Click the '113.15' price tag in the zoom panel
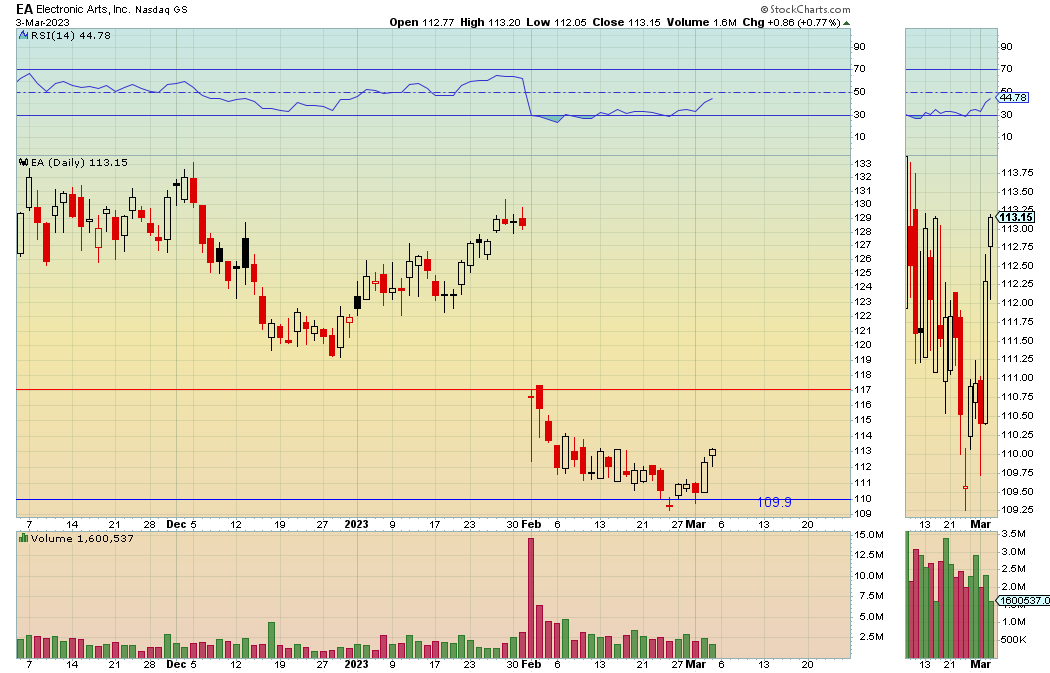This screenshot has height=673, width=1050. coord(1016,217)
